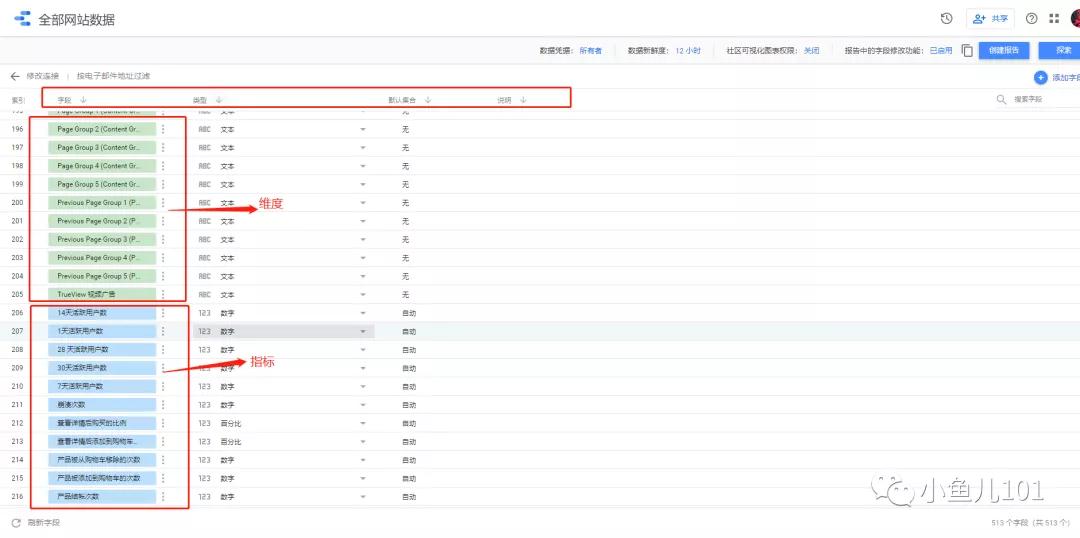This screenshot has height=538, width=1080.
Task: Open three-dot menu for Previous Page Group 3
Action: pos(163,239)
